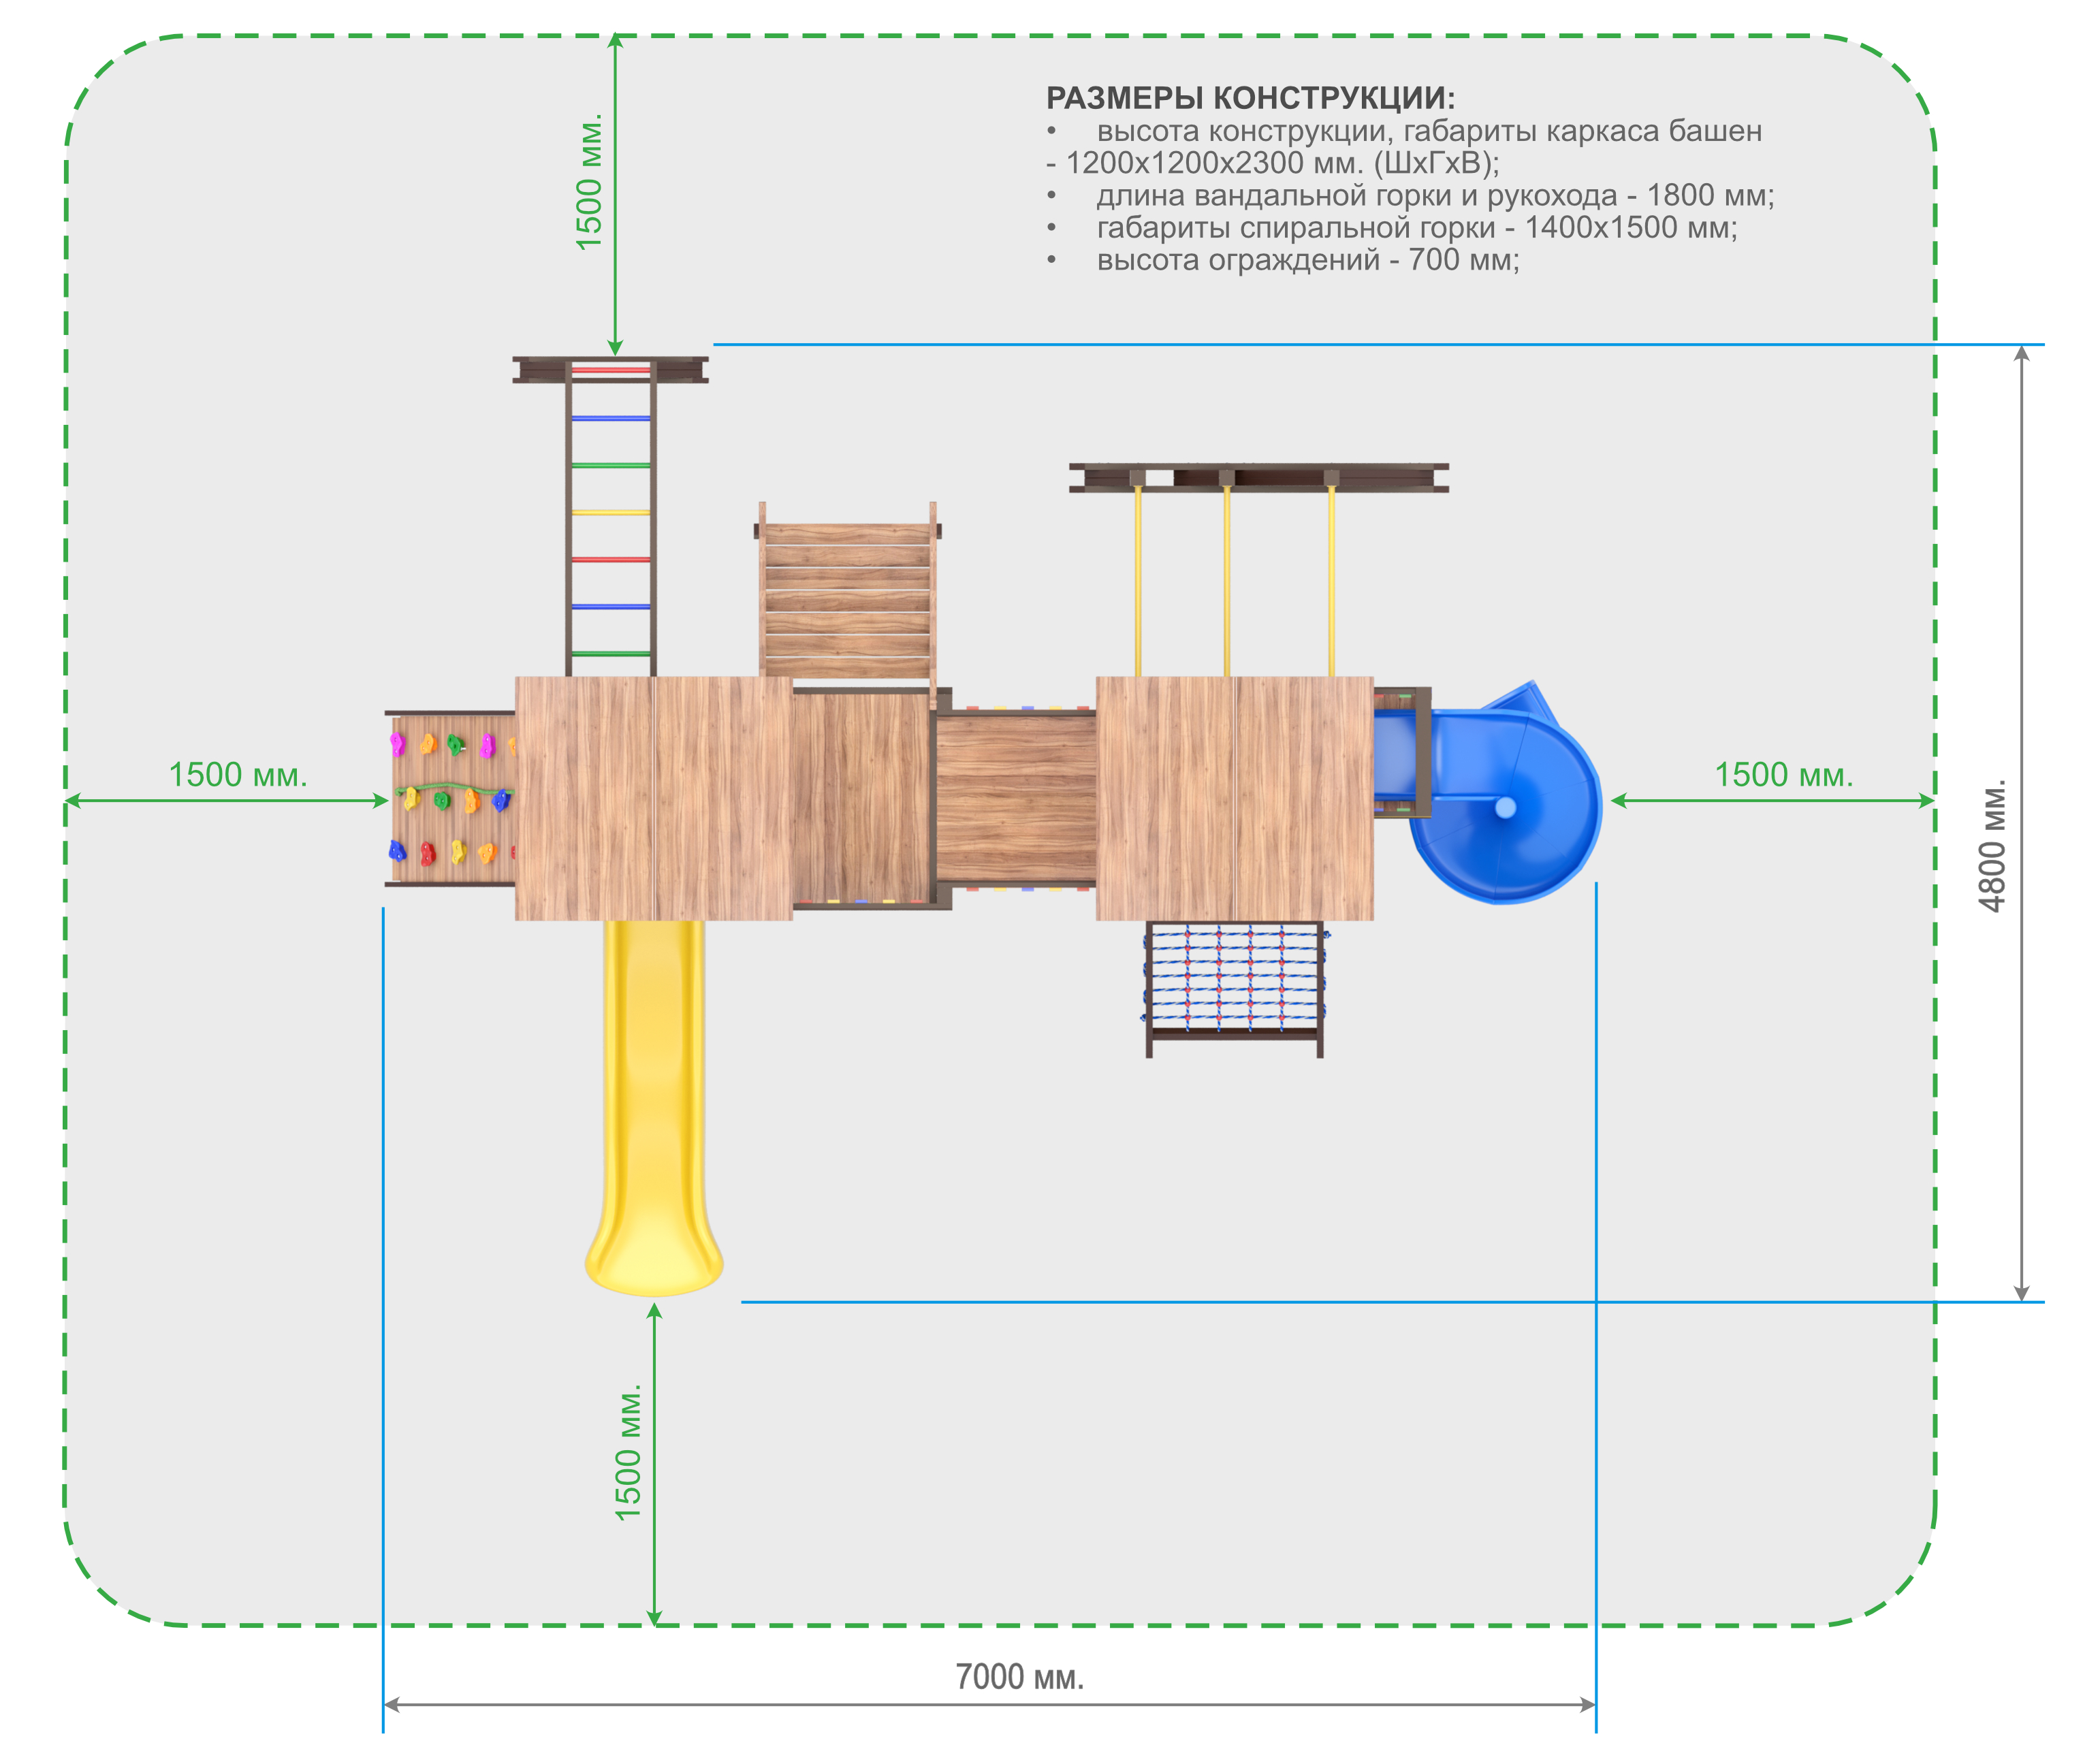
Task: Click the line "высота конструкции, габариты каркаса башен"
Action: click(1429, 131)
